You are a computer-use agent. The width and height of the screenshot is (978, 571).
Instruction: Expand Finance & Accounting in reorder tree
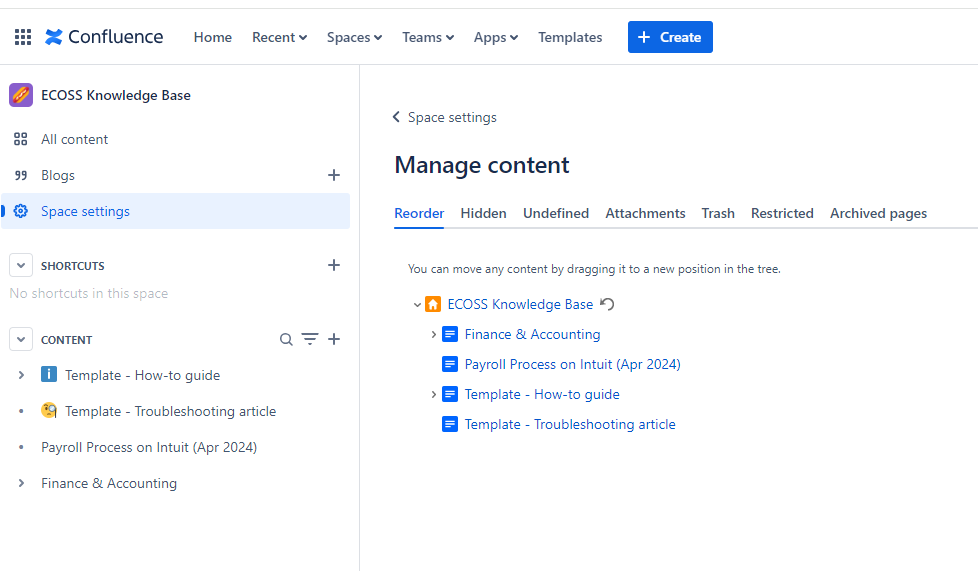click(x=433, y=334)
